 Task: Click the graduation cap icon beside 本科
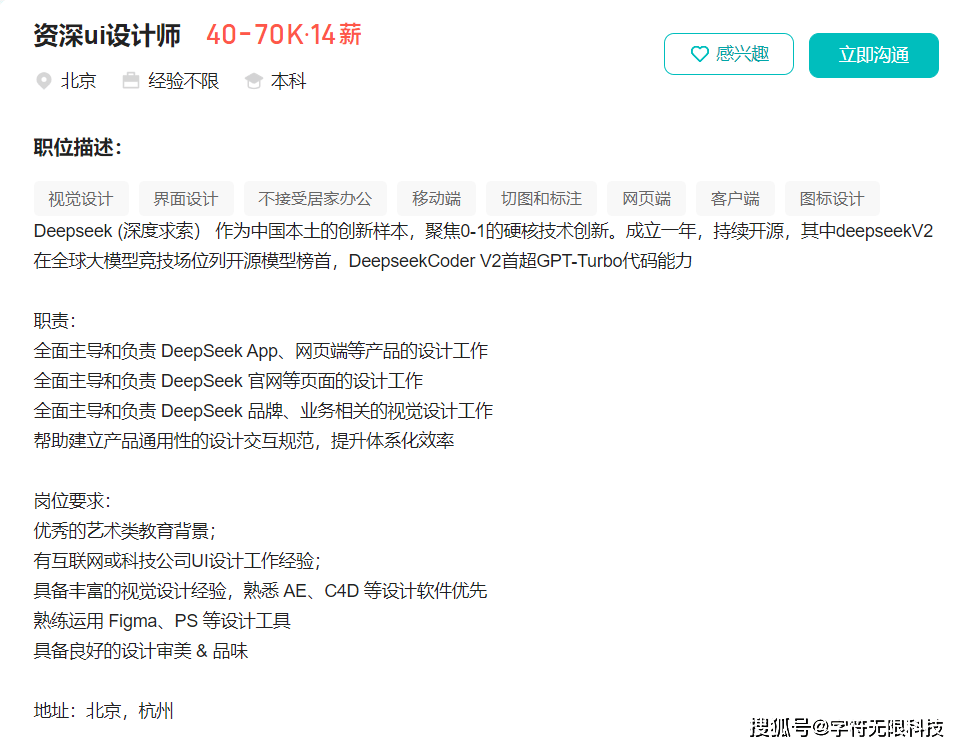tap(254, 81)
